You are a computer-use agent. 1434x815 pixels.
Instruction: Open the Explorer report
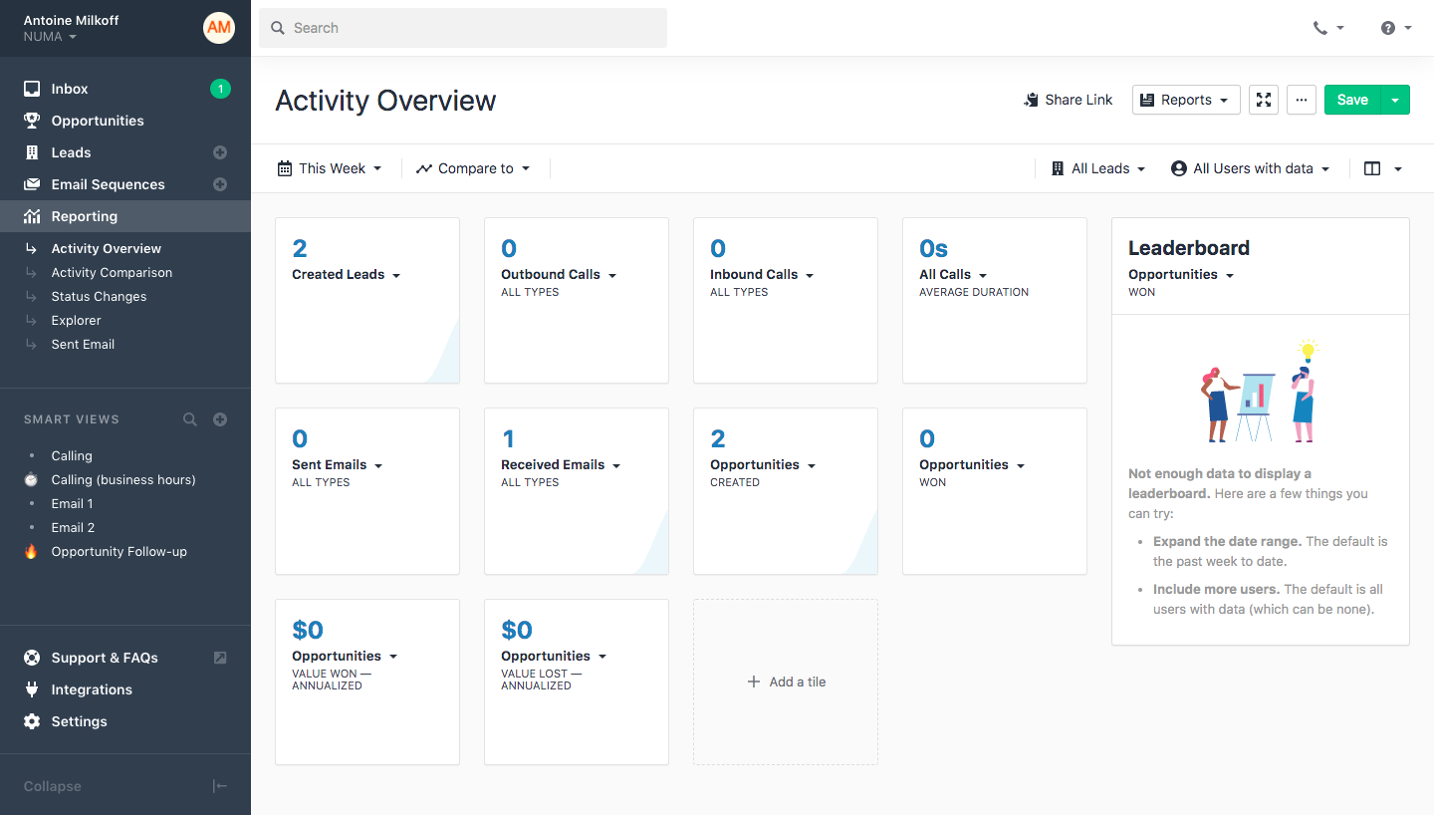(x=76, y=321)
